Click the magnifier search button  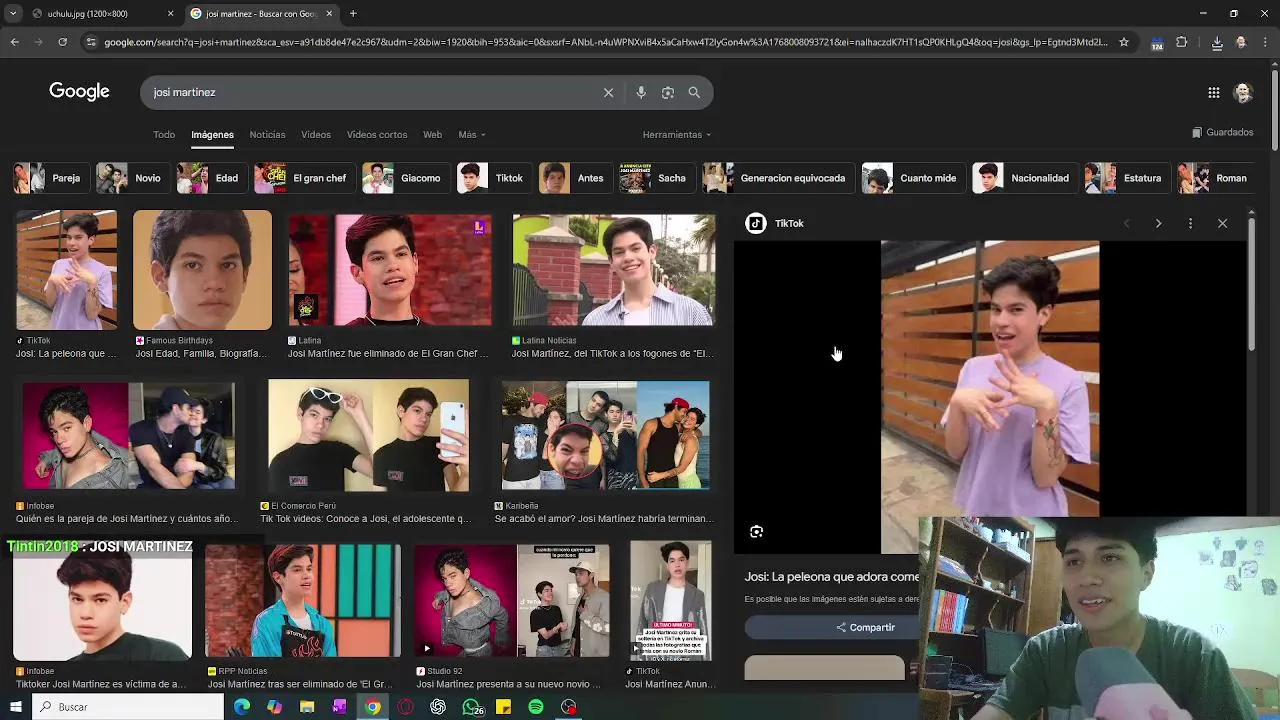tap(694, 92)
